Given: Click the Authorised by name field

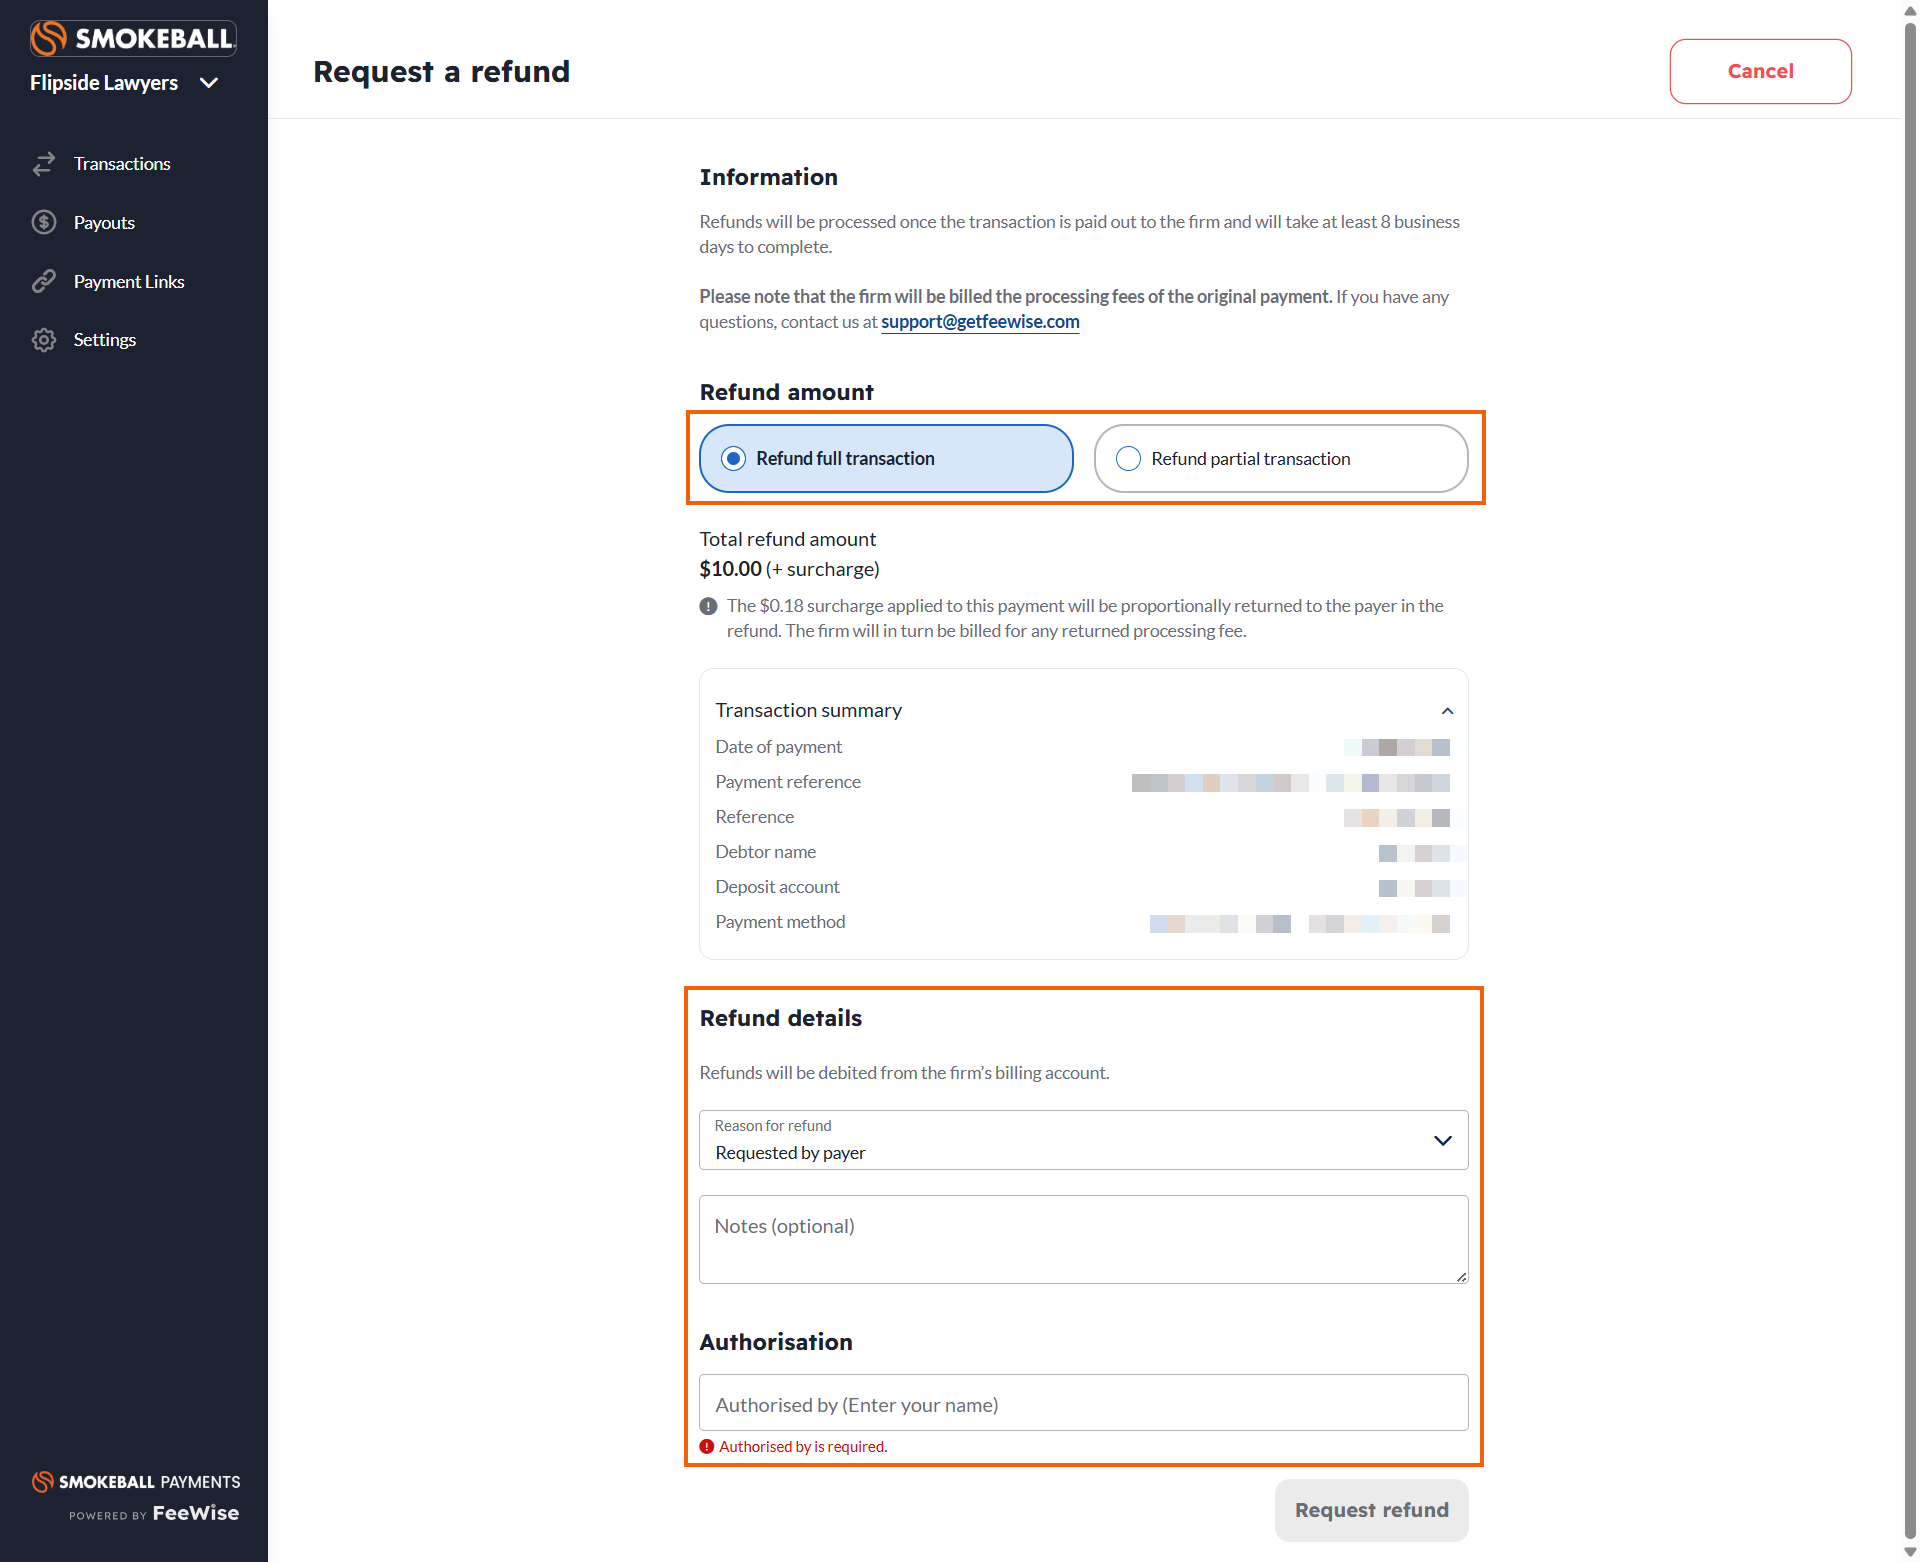Looking at the screenshot, I should (1083, 1403).
